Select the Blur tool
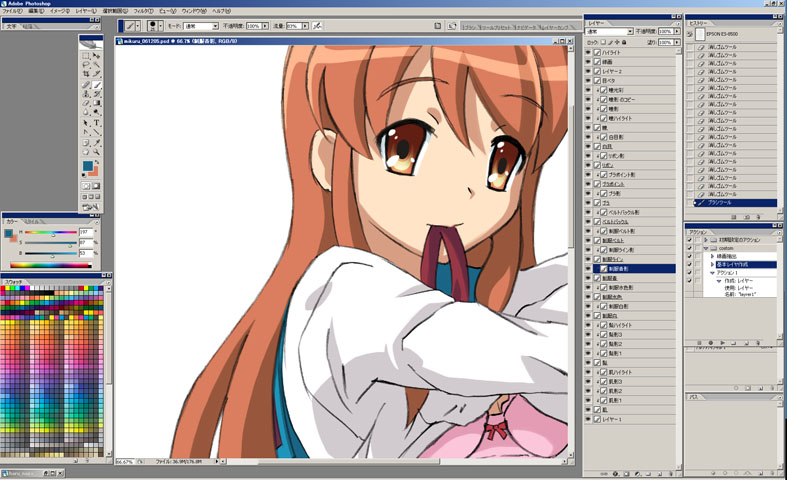787x480 pixels. (x=86, y=112)
